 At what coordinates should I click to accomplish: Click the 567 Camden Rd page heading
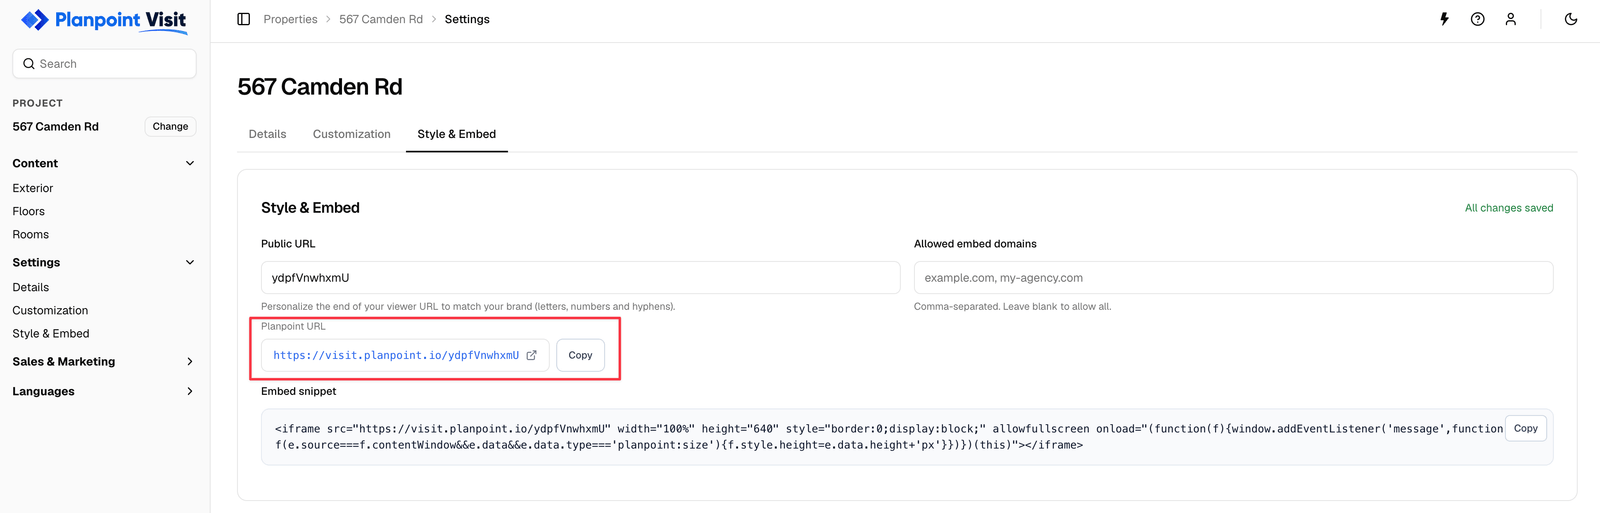click(320, 87)
